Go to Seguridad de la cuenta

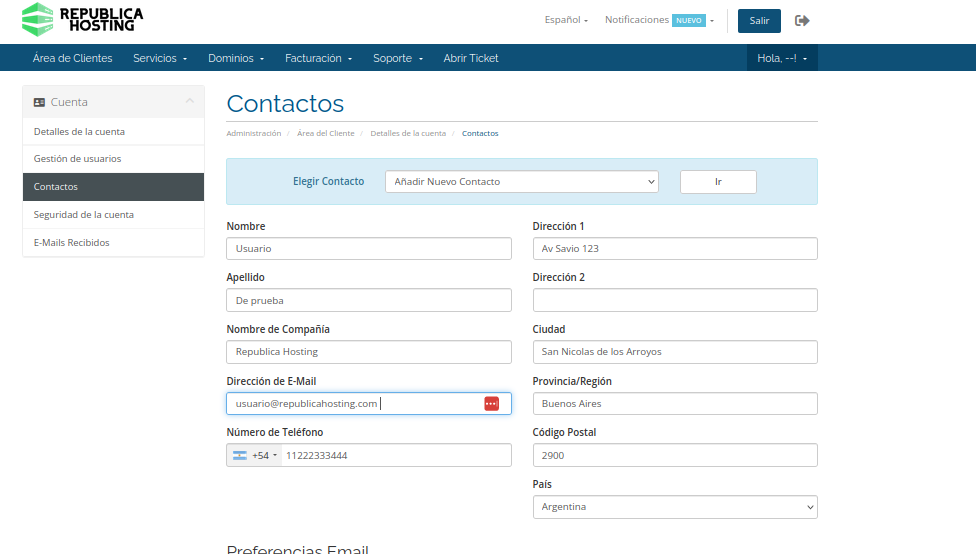pyautogui.click(x=83, y=215)
